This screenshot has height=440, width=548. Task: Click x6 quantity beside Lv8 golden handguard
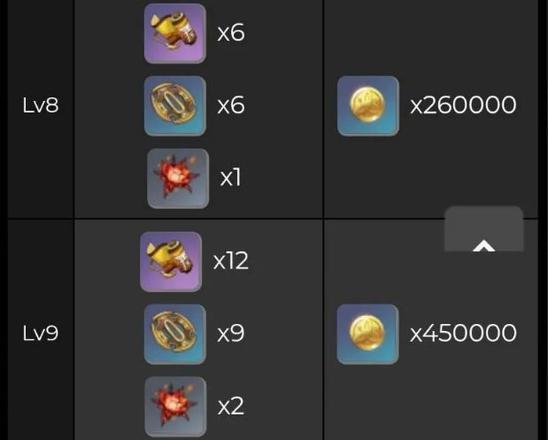point(231,105)
